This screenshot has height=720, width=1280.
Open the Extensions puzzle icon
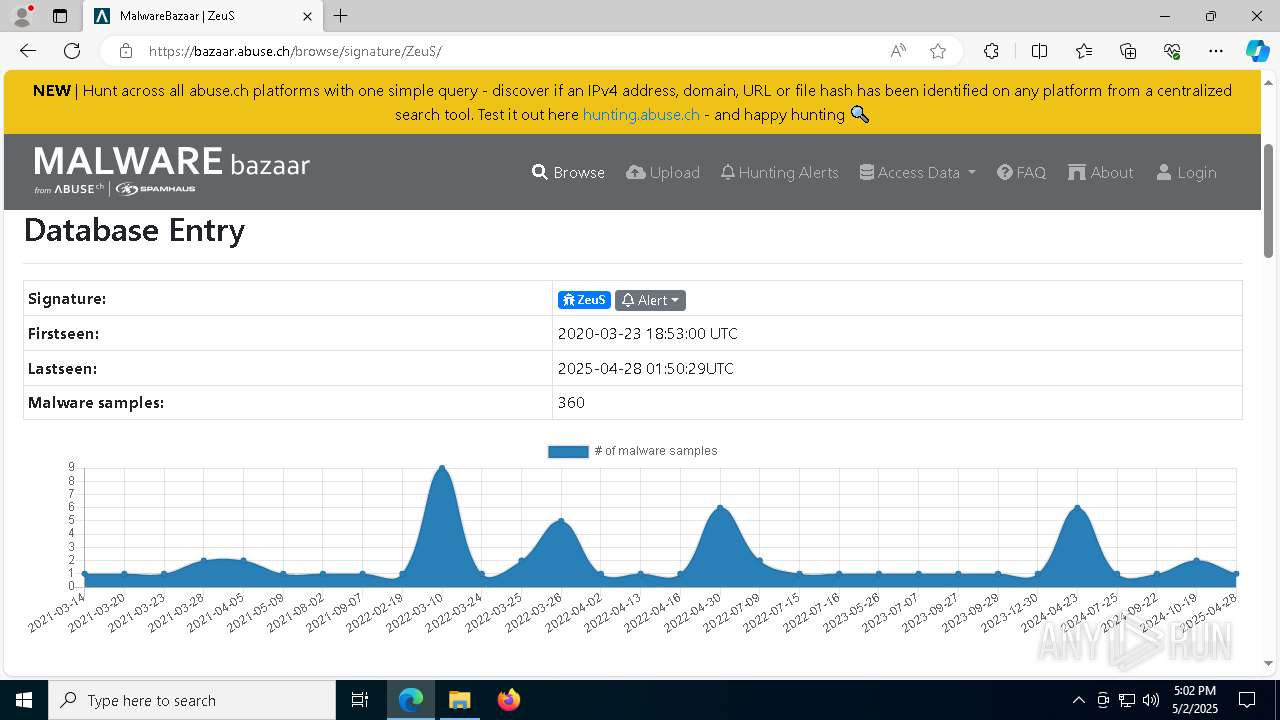point(991,51)
